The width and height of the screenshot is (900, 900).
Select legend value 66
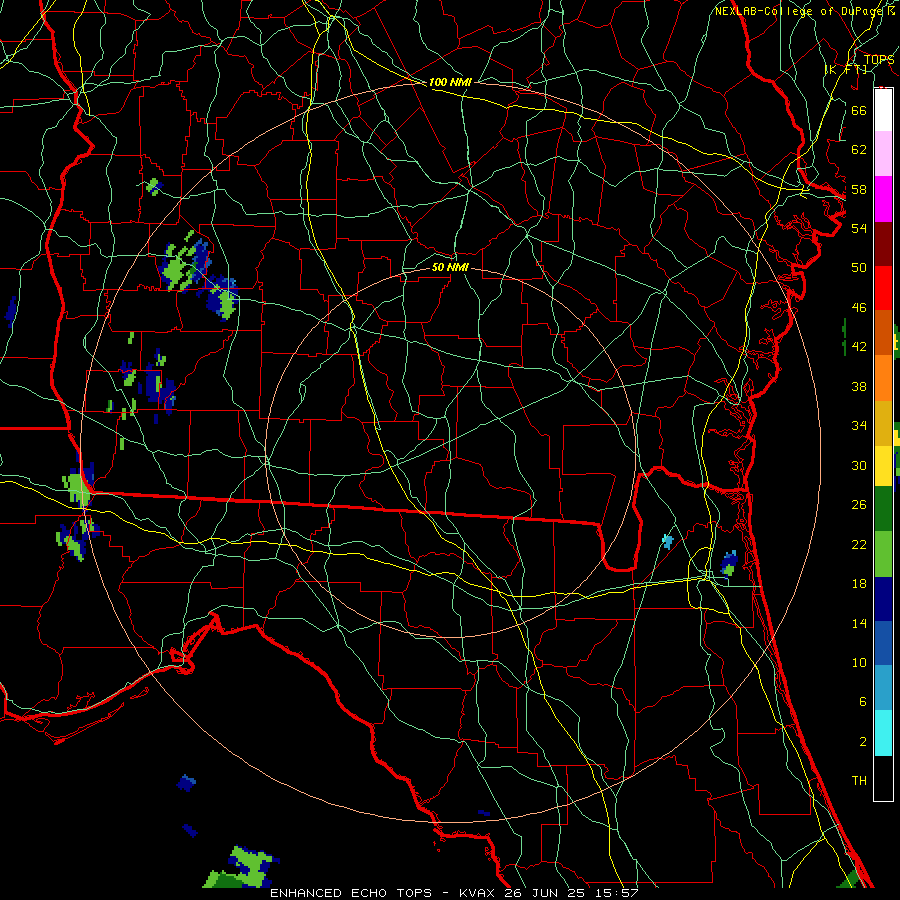(859, 110)
